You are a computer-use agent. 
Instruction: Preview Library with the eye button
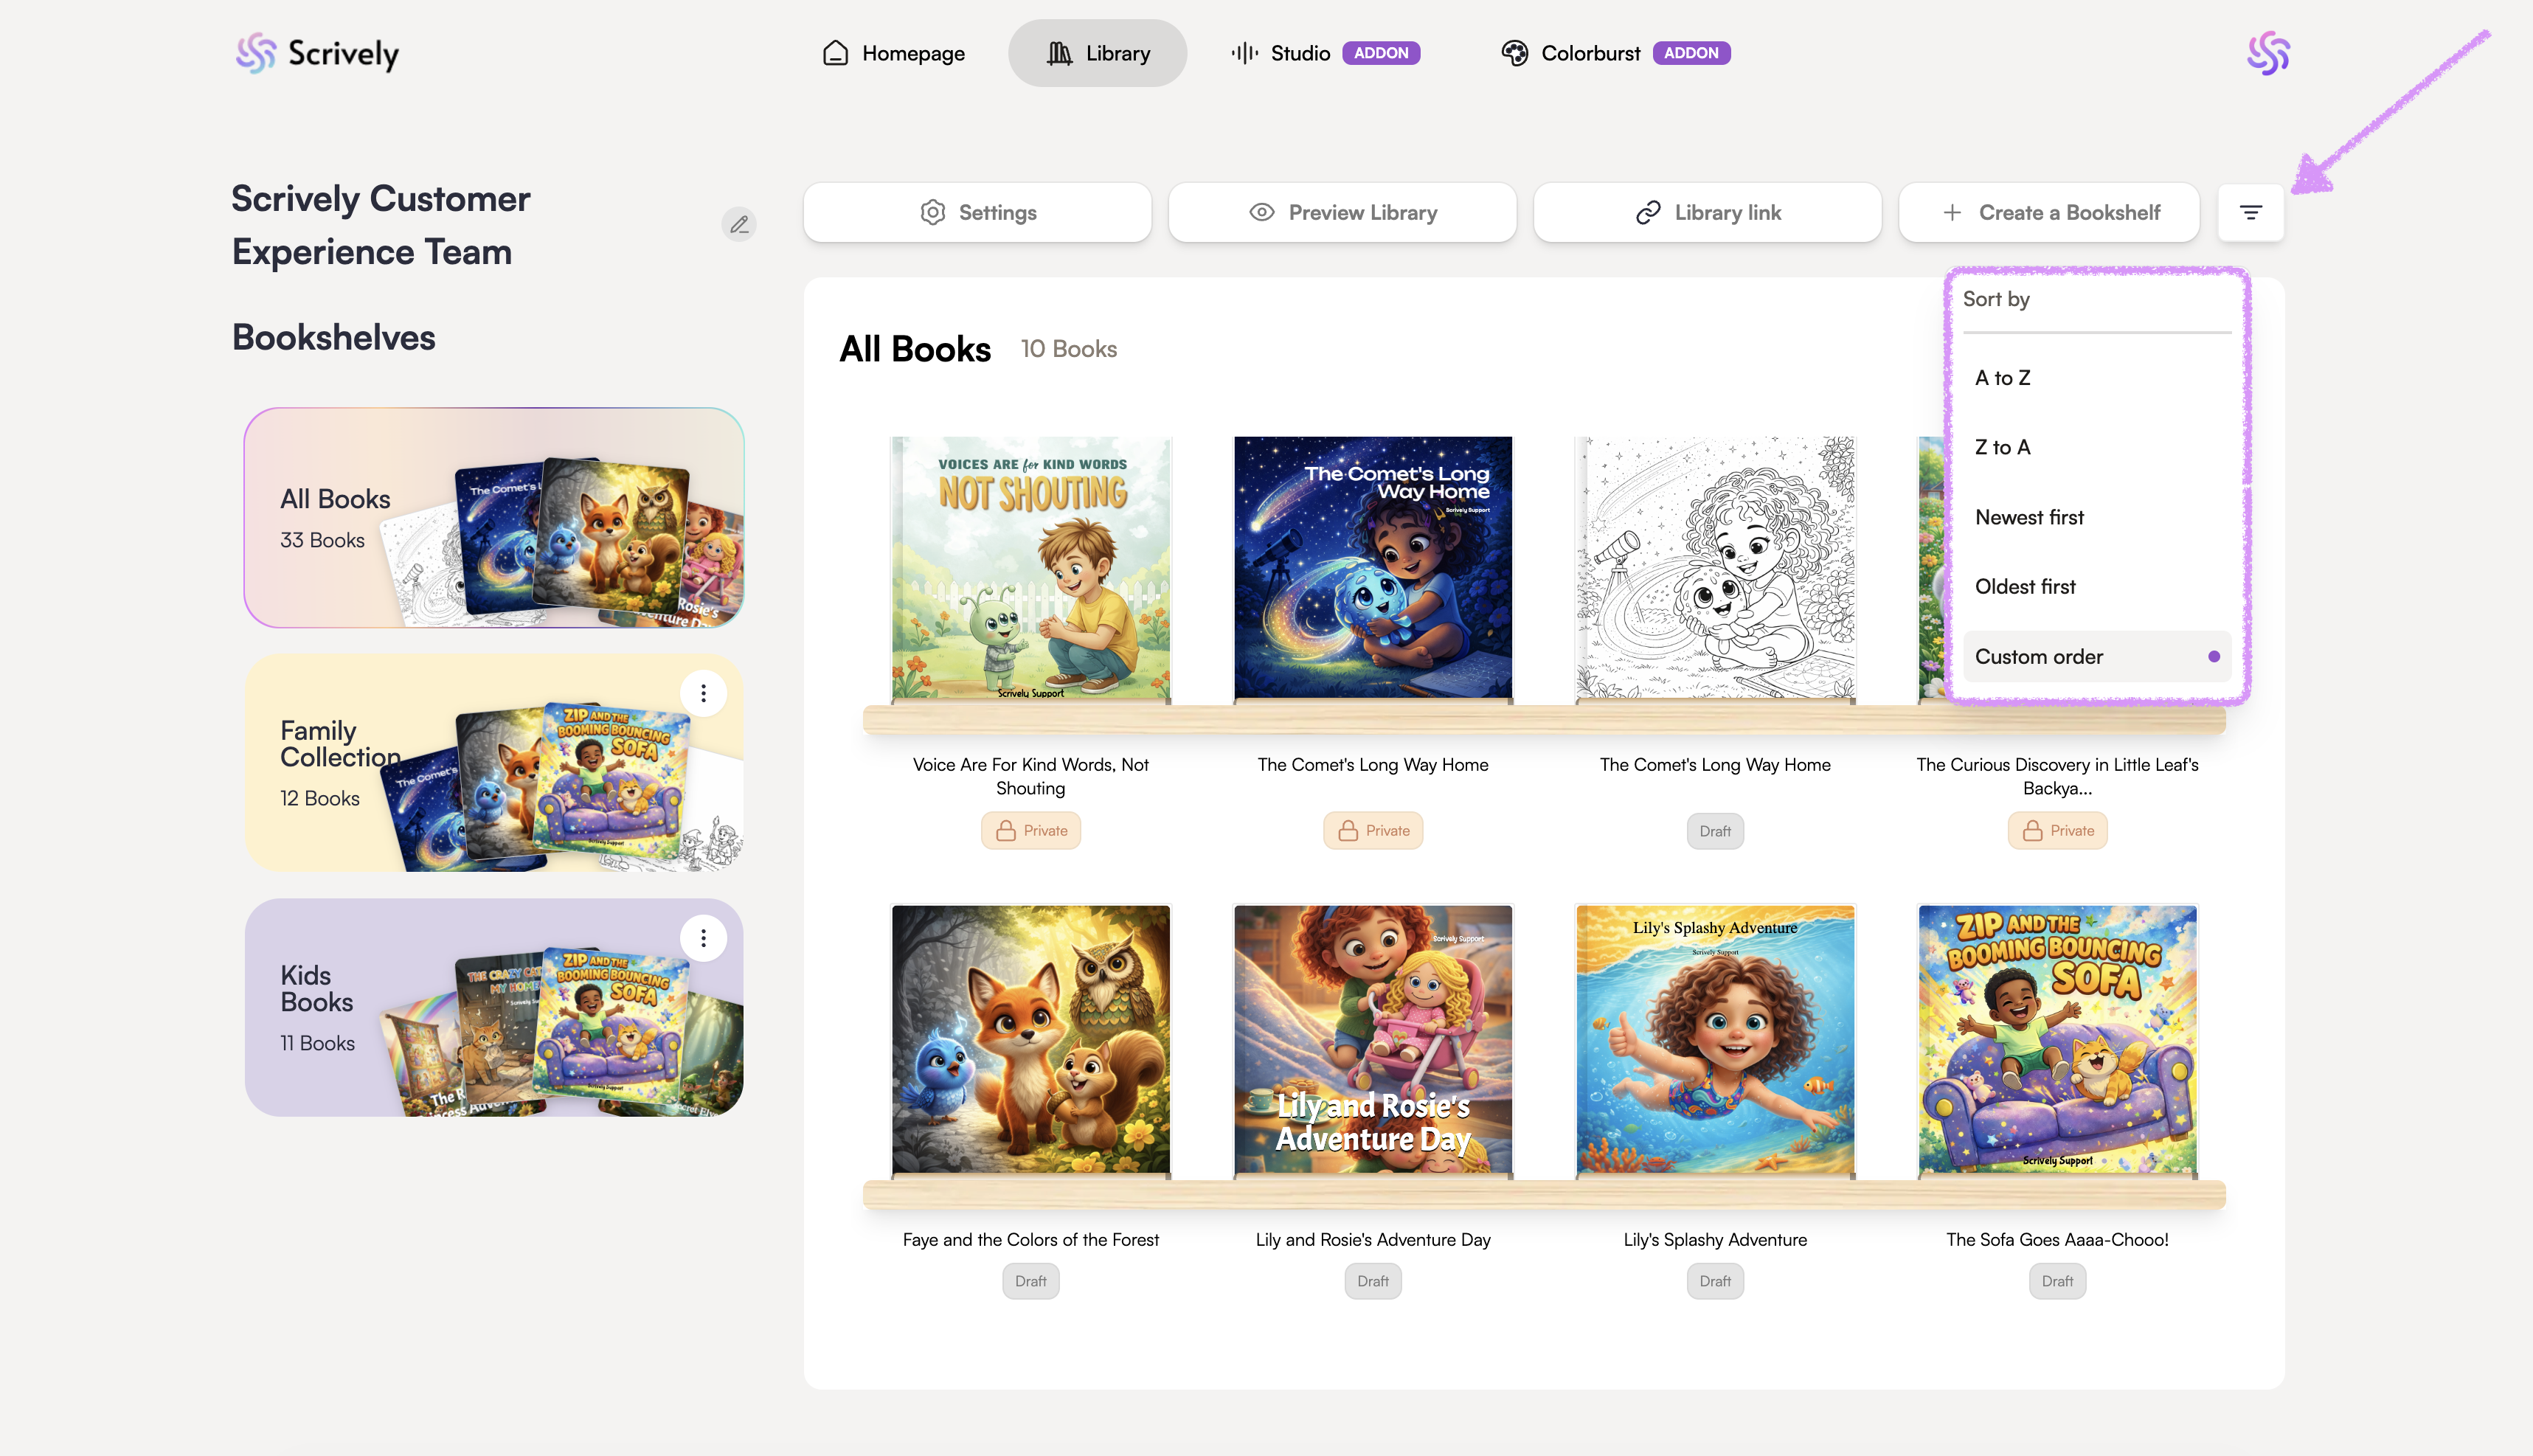click(1342, 212)
